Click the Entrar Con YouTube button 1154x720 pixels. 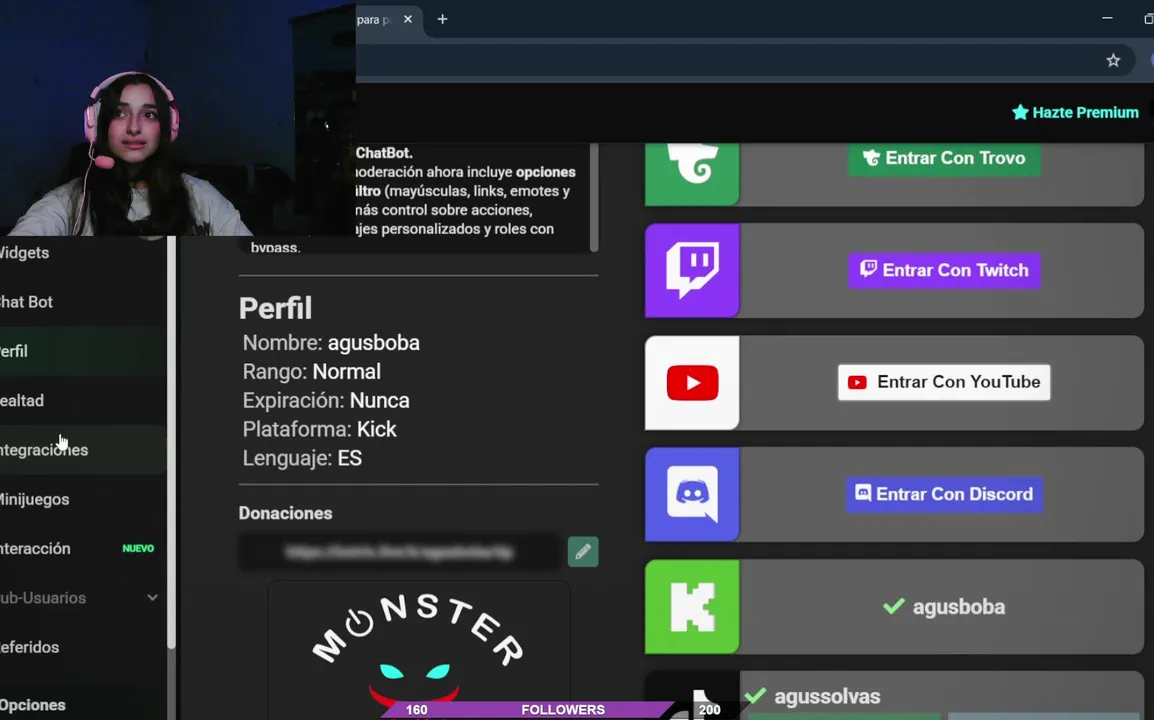(944, 382)
